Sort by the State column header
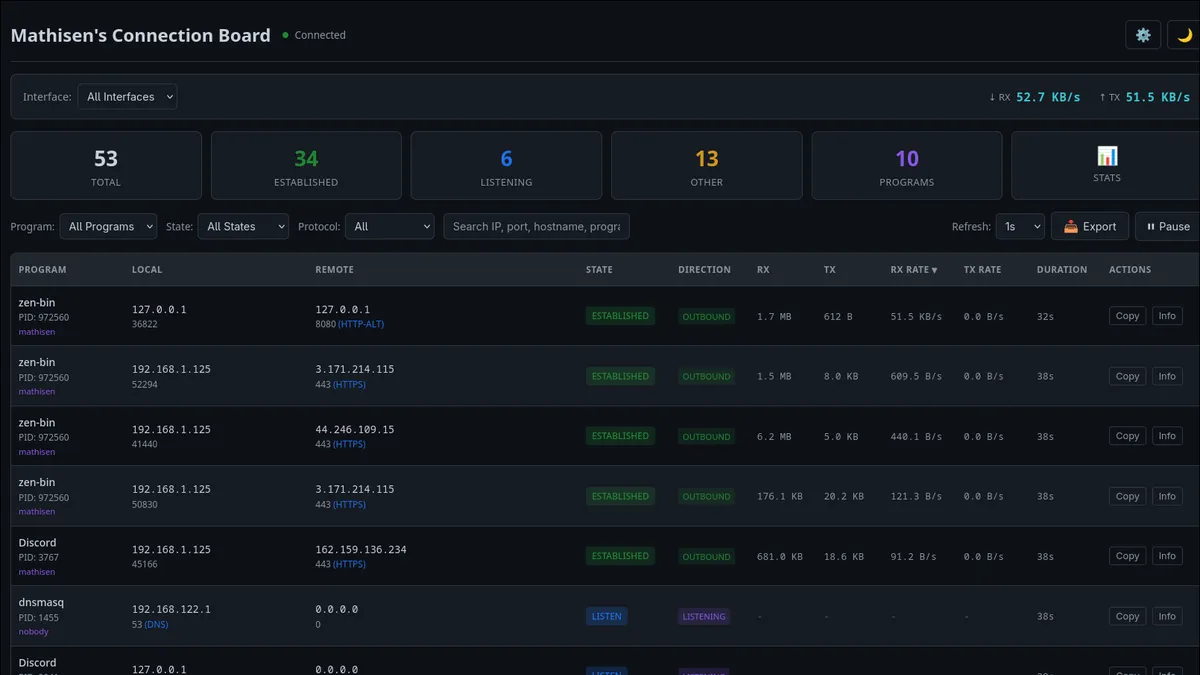Image resolution: width=1200 pixels, height=675 pixels. [x=600, y=270]
